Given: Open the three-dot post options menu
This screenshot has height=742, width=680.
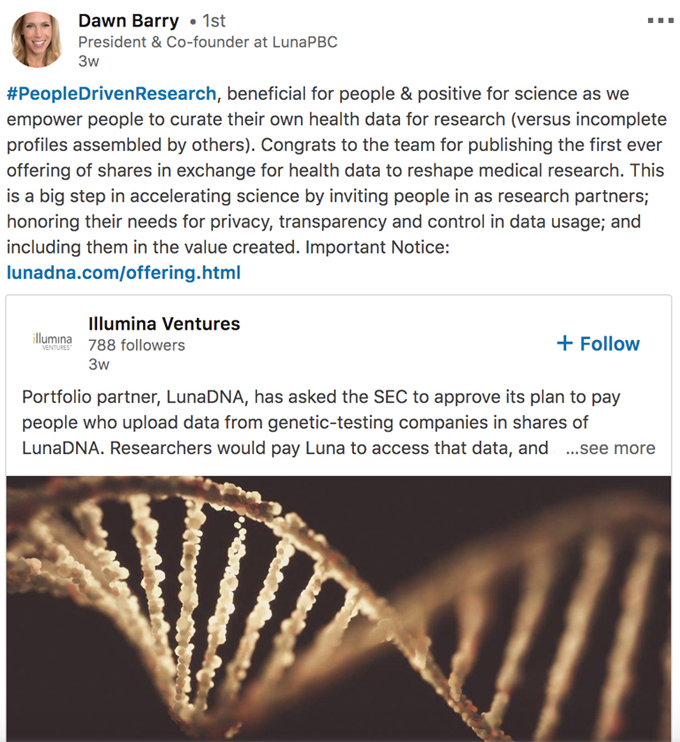Looking at the screenshot, I should tap(661, 20).
